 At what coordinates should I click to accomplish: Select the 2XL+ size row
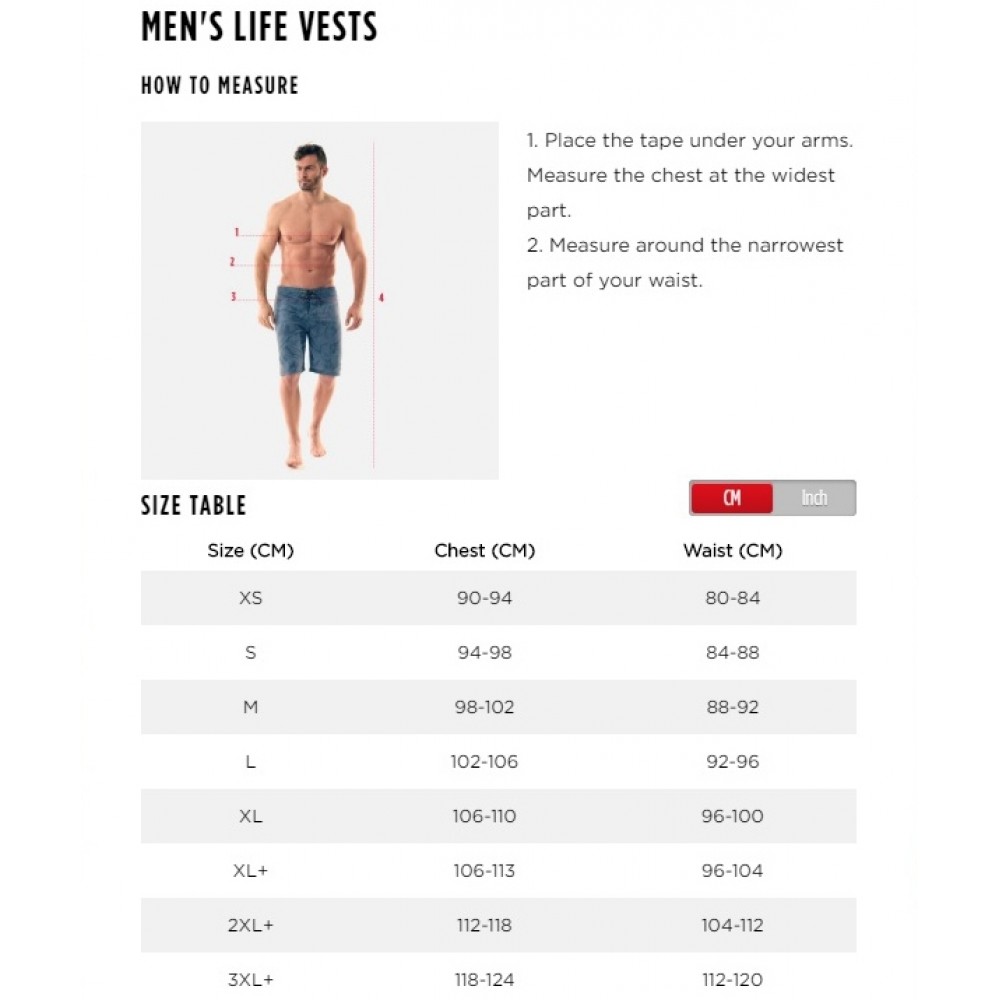(499, 925)
